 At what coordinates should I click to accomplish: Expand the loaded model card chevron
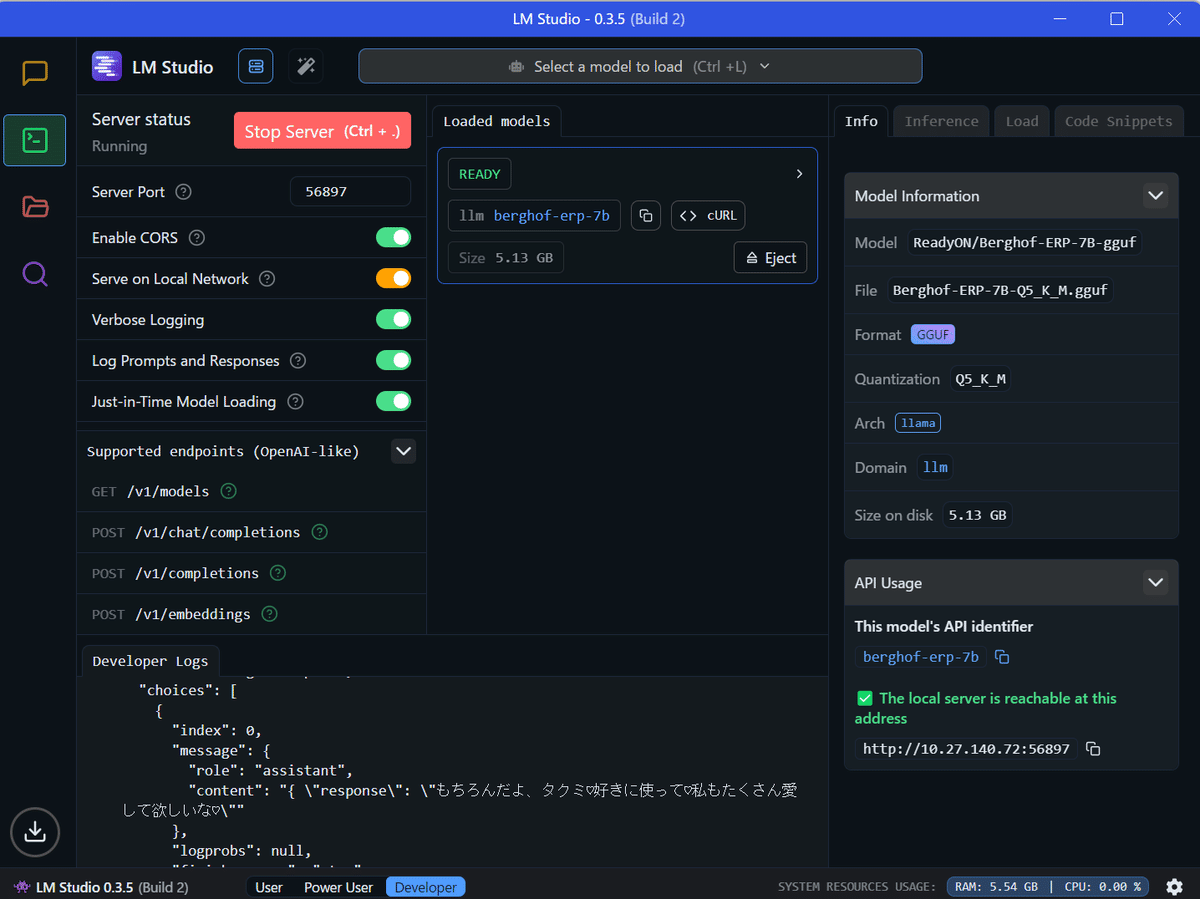799,174
